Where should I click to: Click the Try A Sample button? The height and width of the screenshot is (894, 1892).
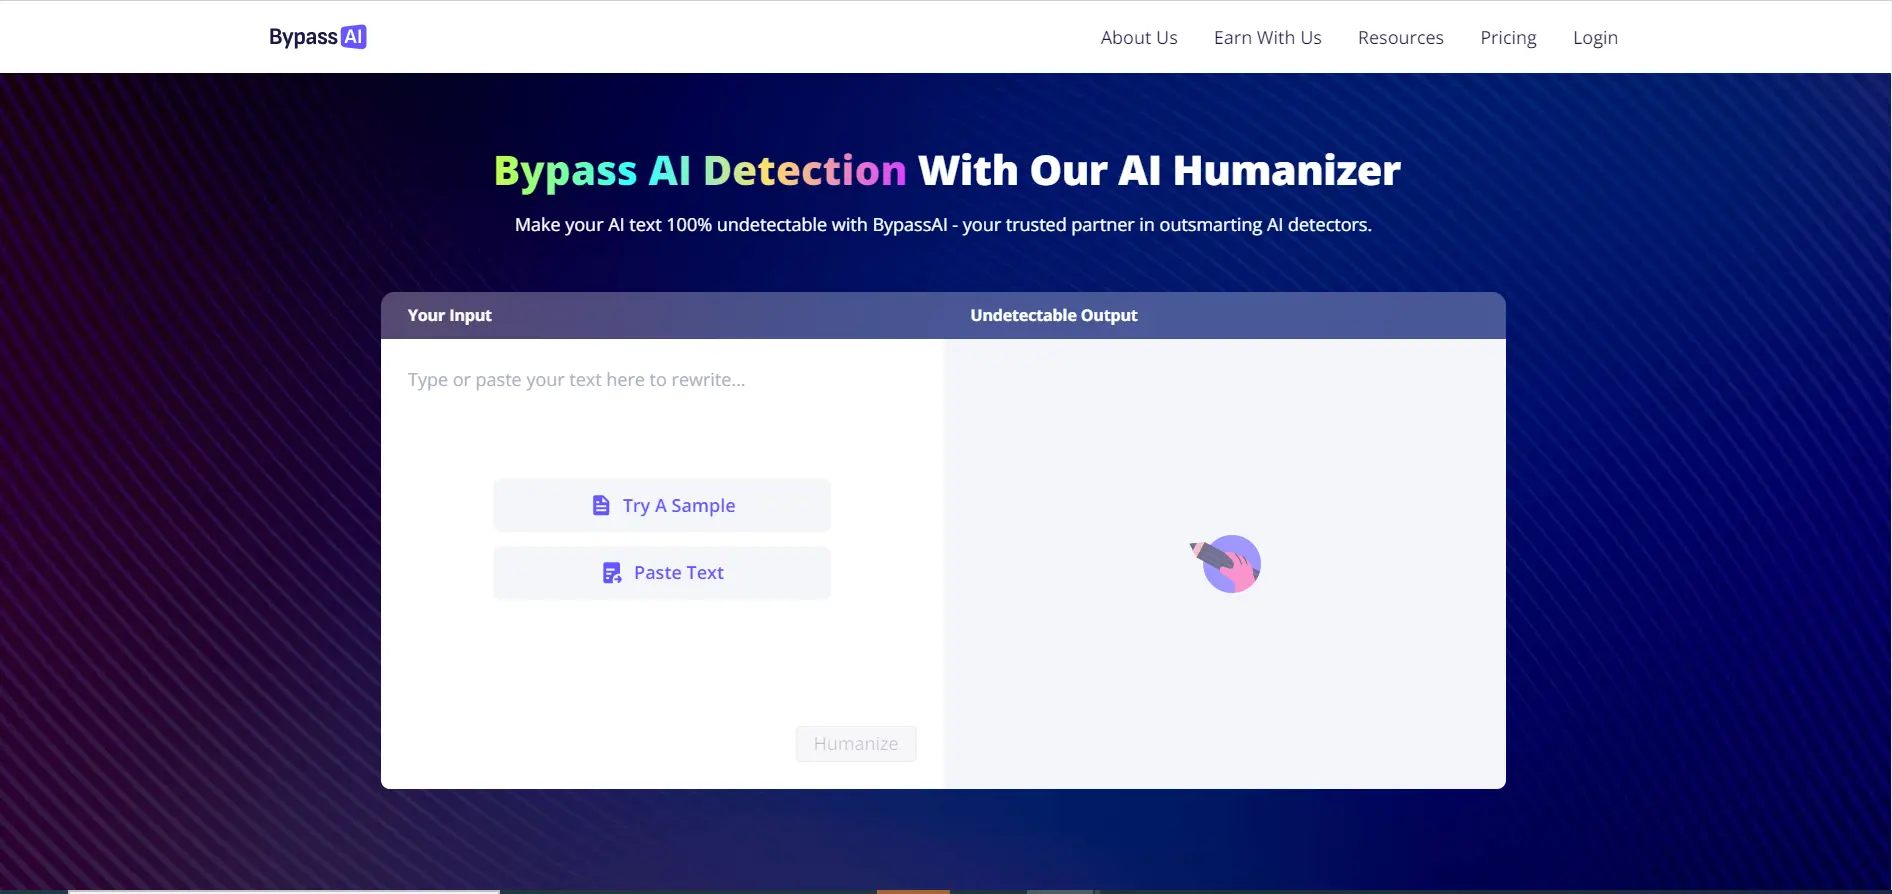tap(662, 505)
